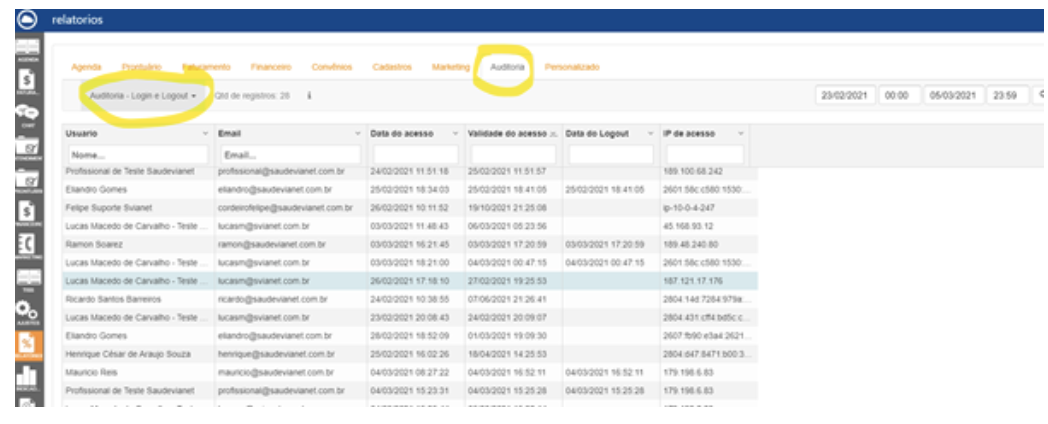1048x424 pixels.
Task: Switch to the Cadastros tab
Action: tap(392, 68)
